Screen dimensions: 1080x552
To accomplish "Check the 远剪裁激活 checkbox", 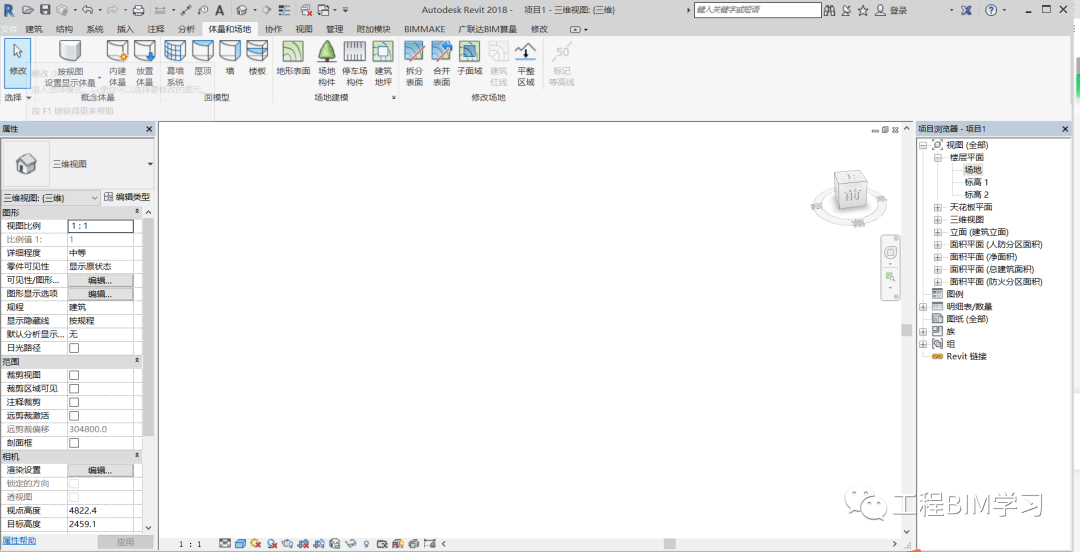I will coord(74,416).
